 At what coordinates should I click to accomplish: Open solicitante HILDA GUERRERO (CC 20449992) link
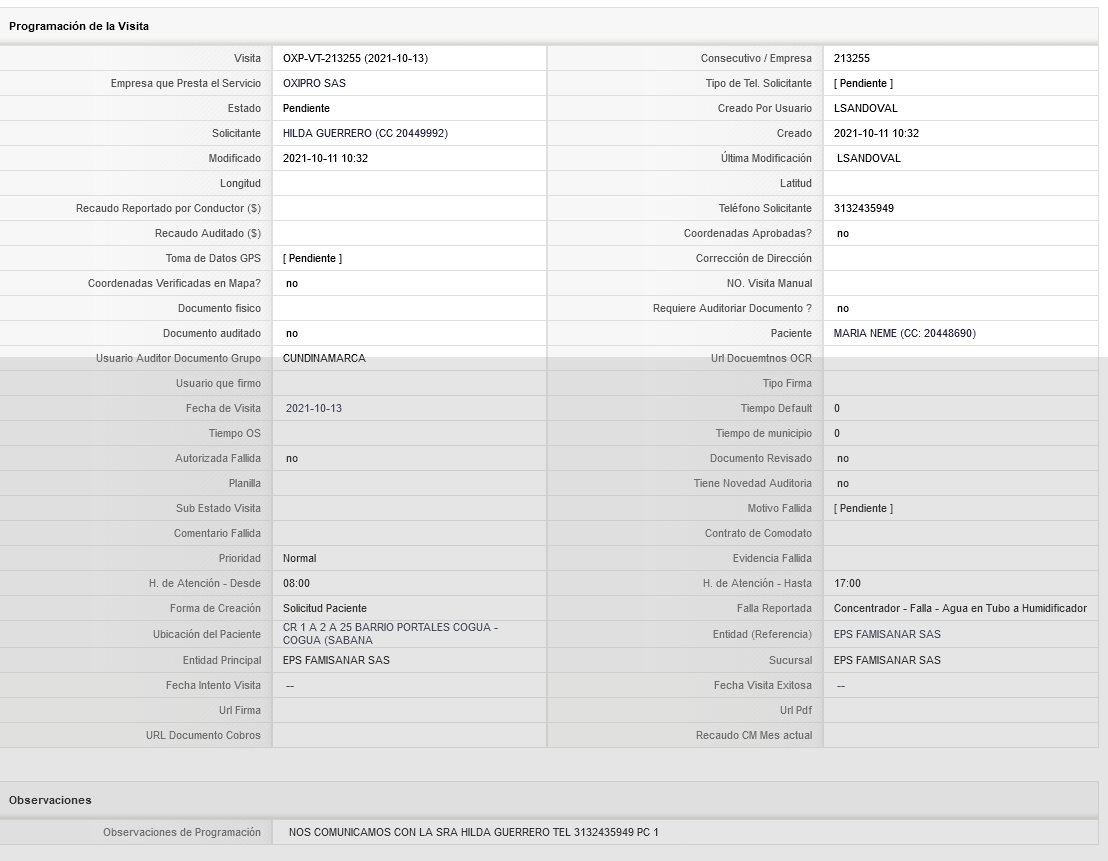pyautogui.click(x=365, y=134)
